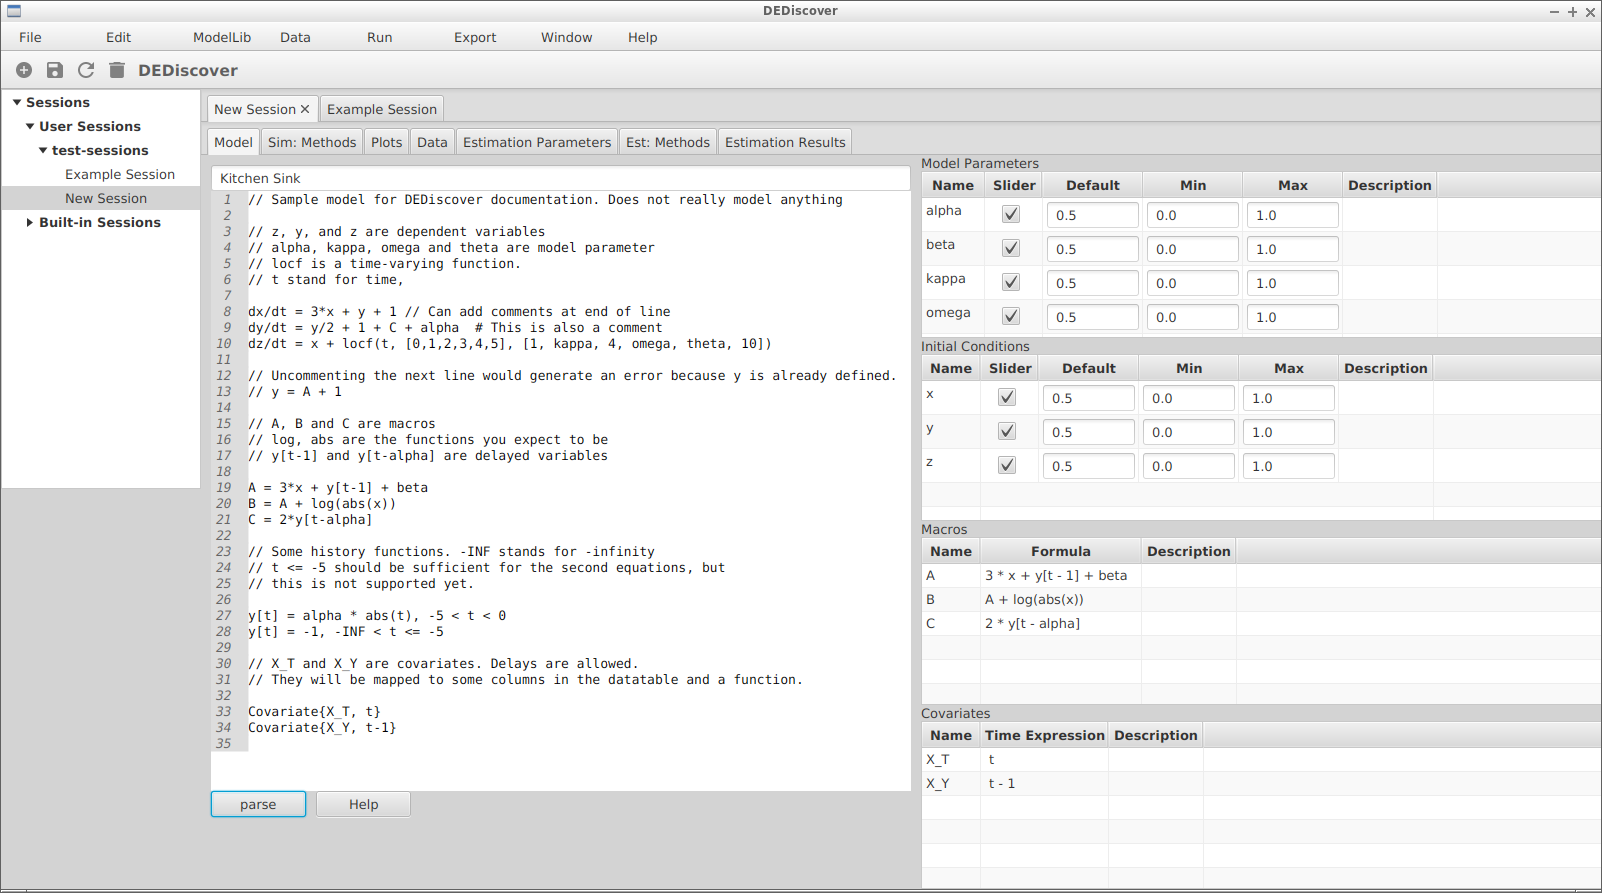1602x893 pixels.
Task: Collapse the Sessions tree root
Action: coord(17,102)
